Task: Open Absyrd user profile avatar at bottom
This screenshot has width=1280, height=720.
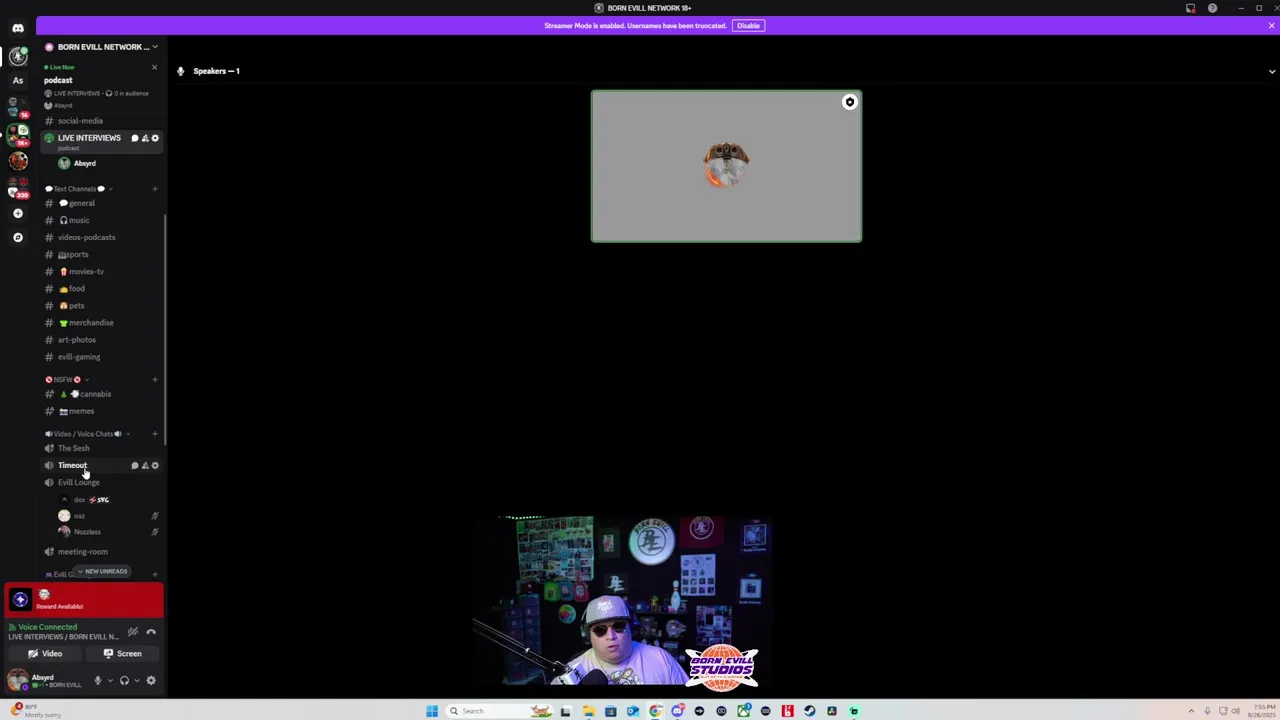Action: [17, 680]
